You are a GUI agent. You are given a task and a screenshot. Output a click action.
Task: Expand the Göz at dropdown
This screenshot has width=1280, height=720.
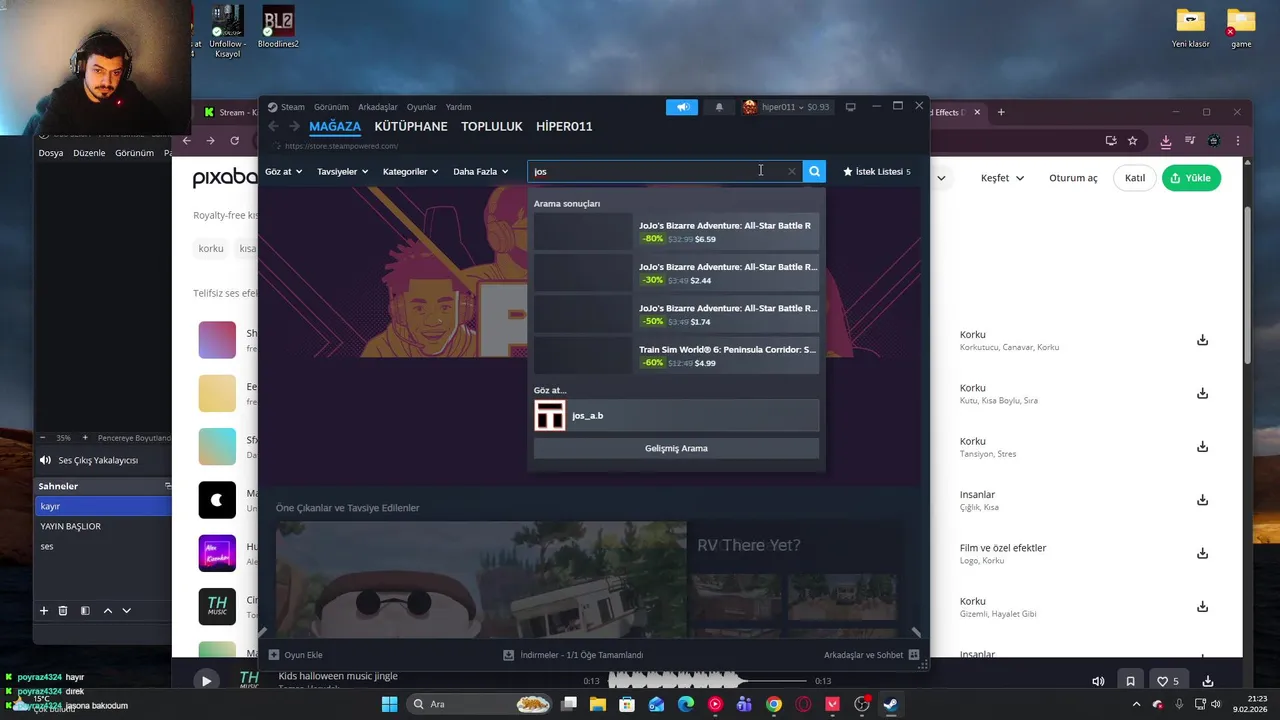283,171
